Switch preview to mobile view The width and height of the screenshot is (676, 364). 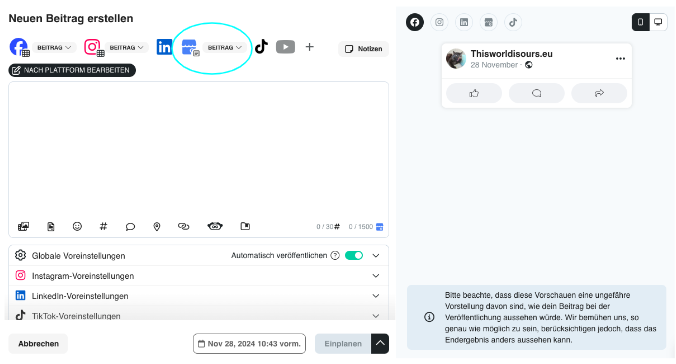click(641, 22)
